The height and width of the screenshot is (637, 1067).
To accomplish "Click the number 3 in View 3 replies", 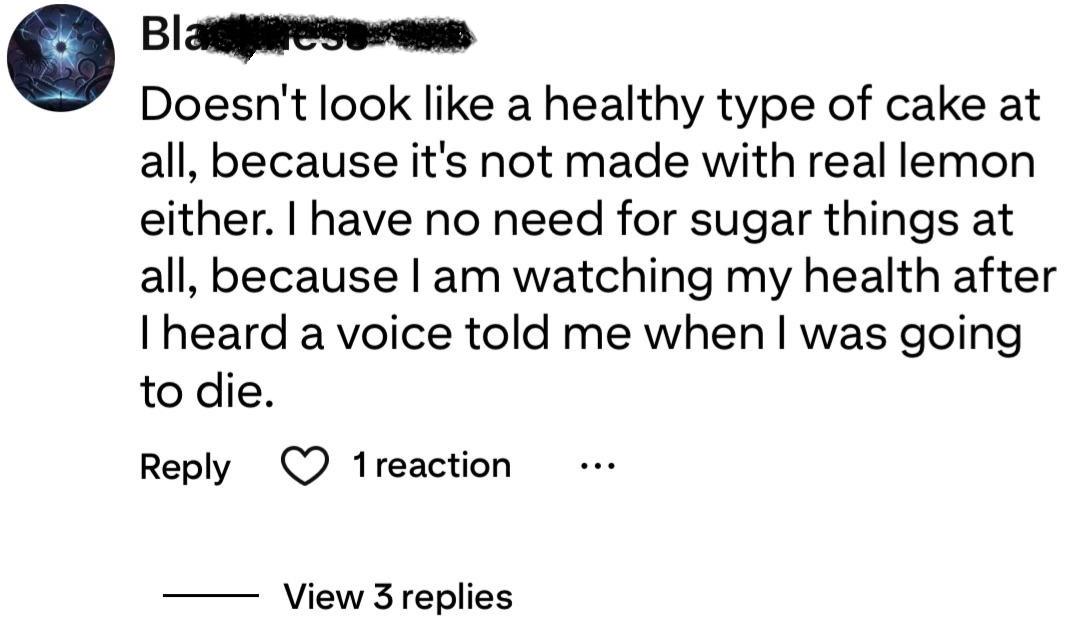I will (383, 597).
